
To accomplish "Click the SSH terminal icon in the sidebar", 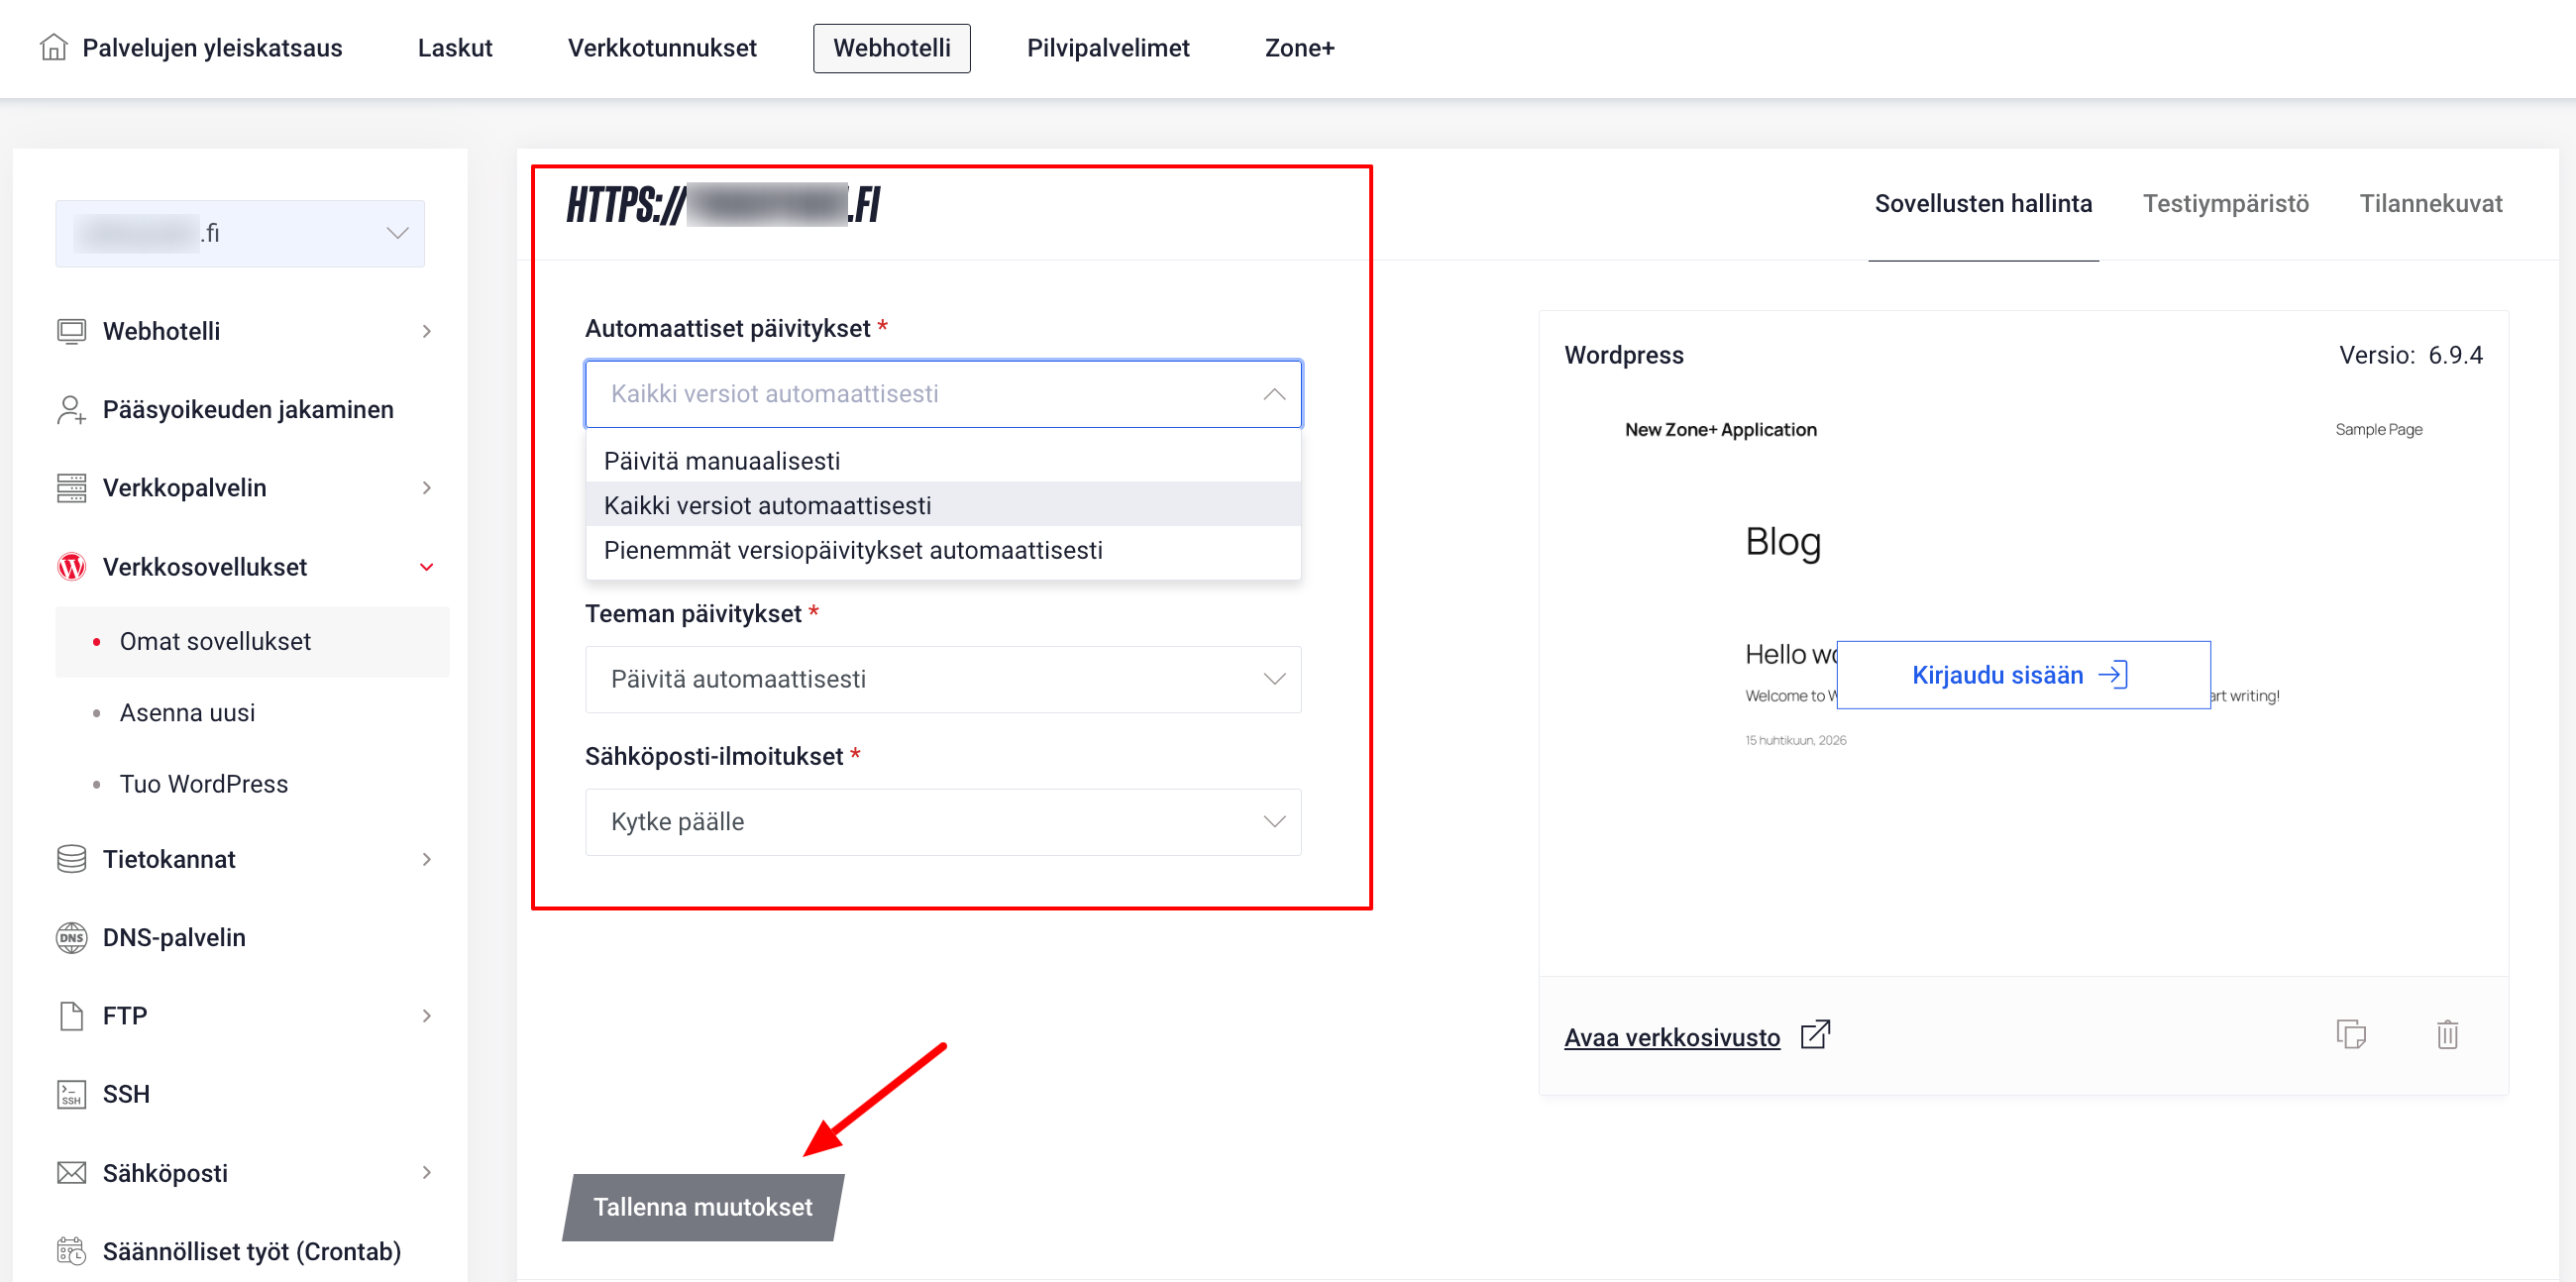I will click(71, 1094).
